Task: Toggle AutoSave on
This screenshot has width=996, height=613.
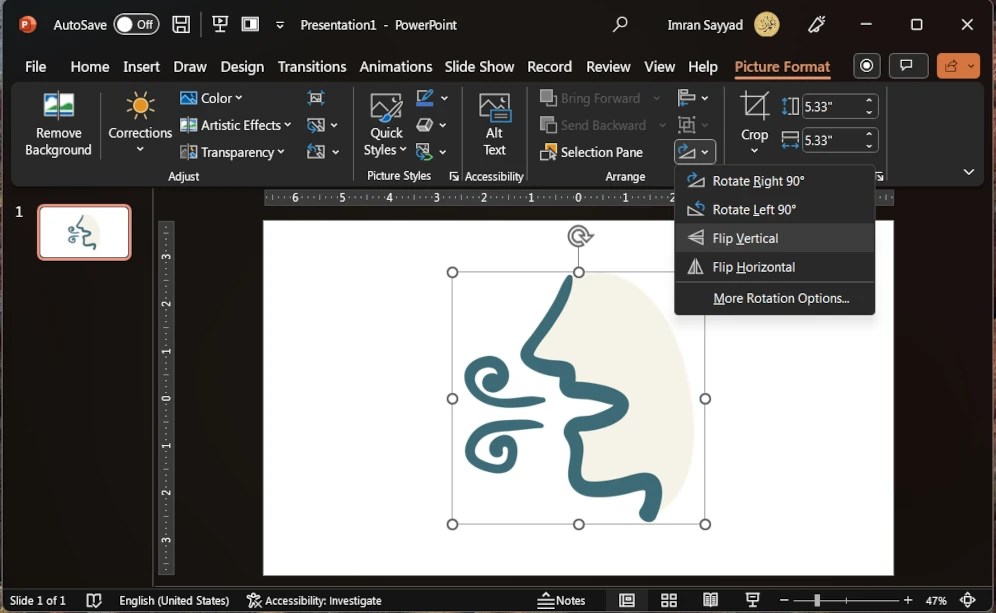Action: point(137,24)
